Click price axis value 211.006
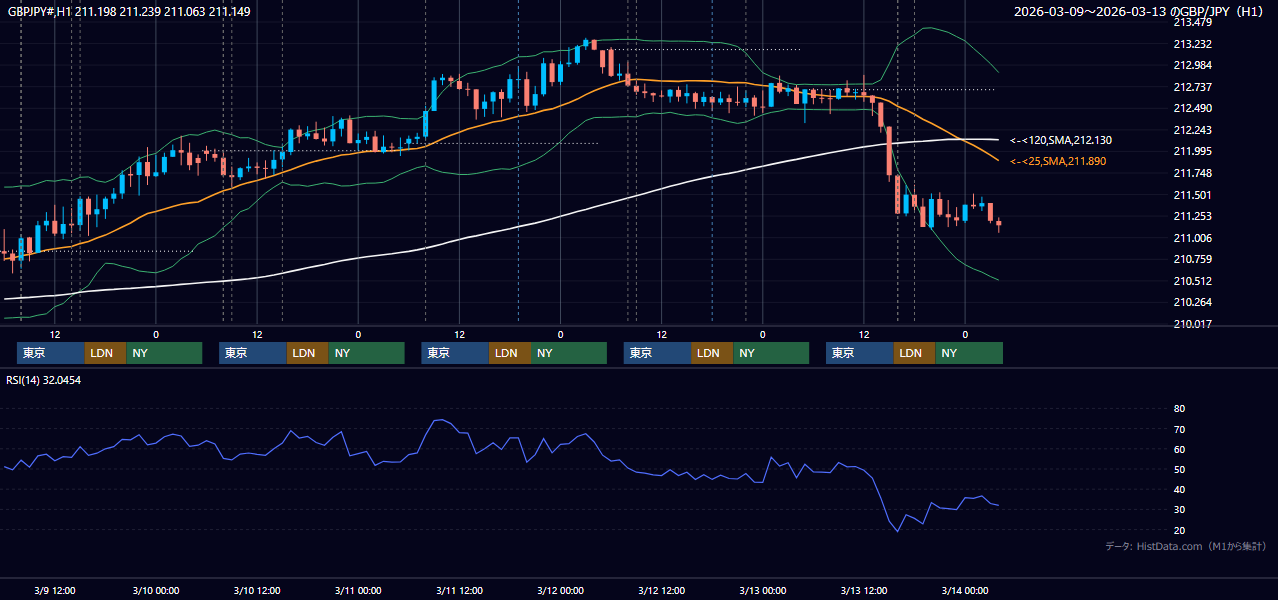This screenshot has width=1278, height=600. (x=1192, y=238)
